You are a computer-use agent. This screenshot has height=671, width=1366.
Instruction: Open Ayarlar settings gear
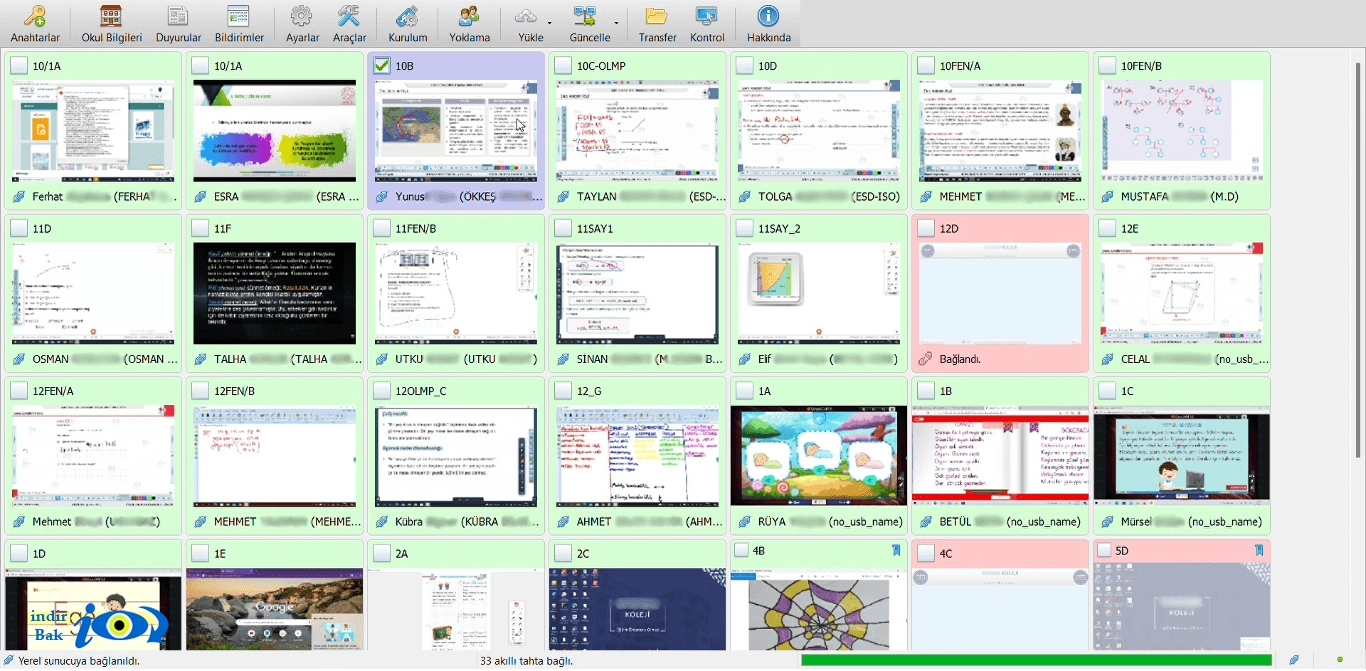pos(302,24)
